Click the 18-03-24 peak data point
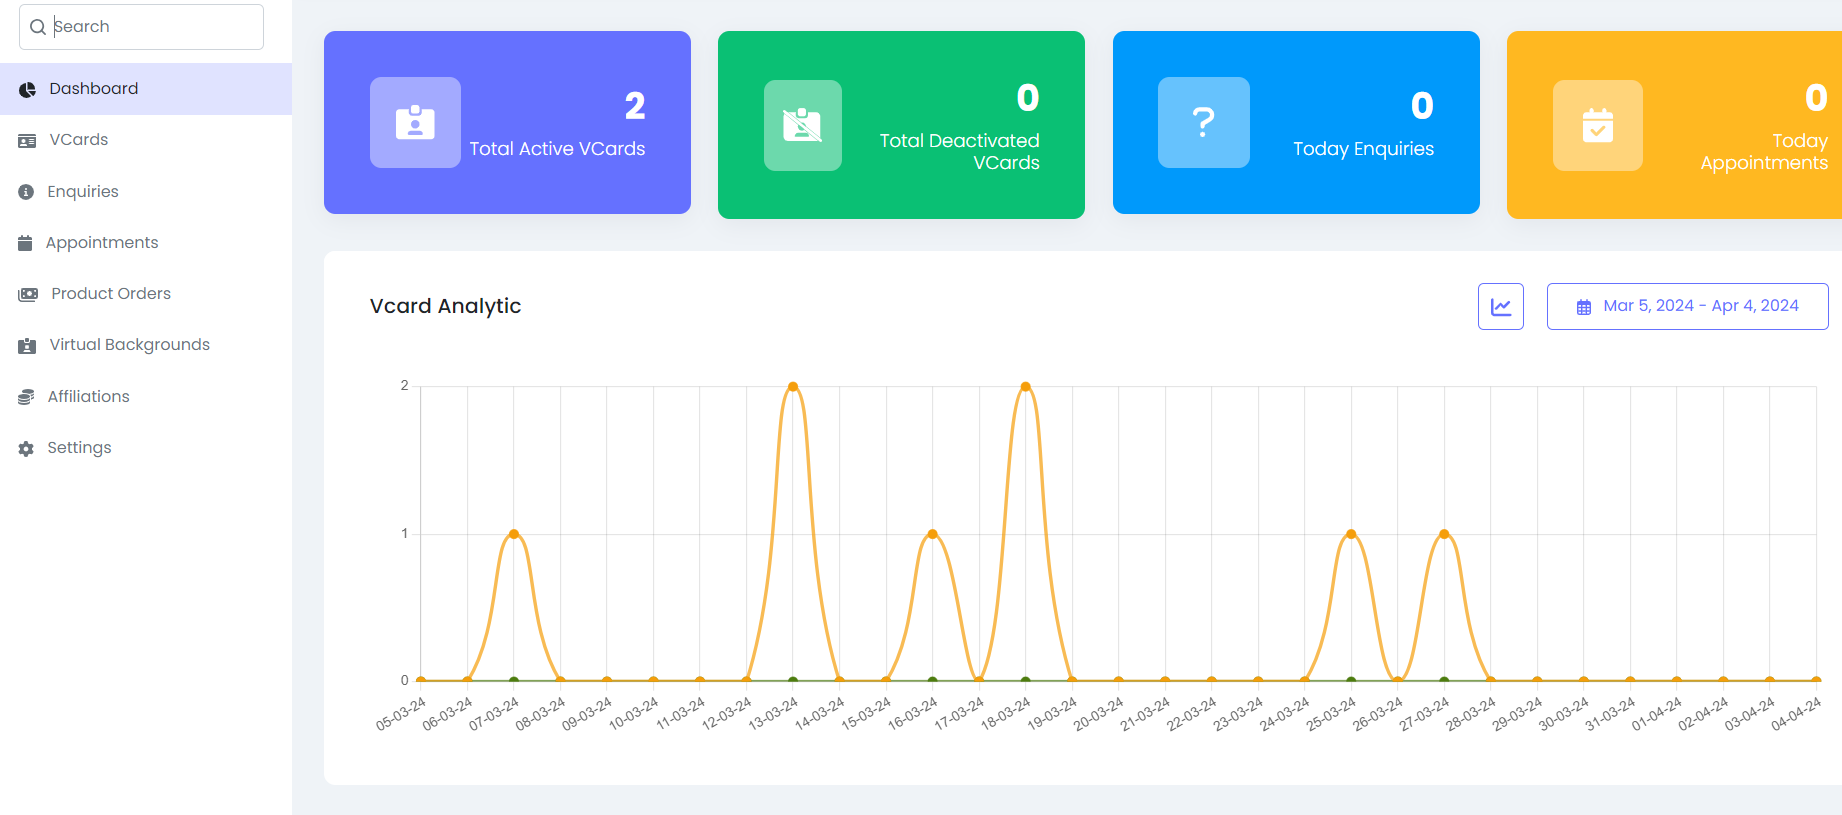This screenshot has height=815, width=1842. point(1026,386)
